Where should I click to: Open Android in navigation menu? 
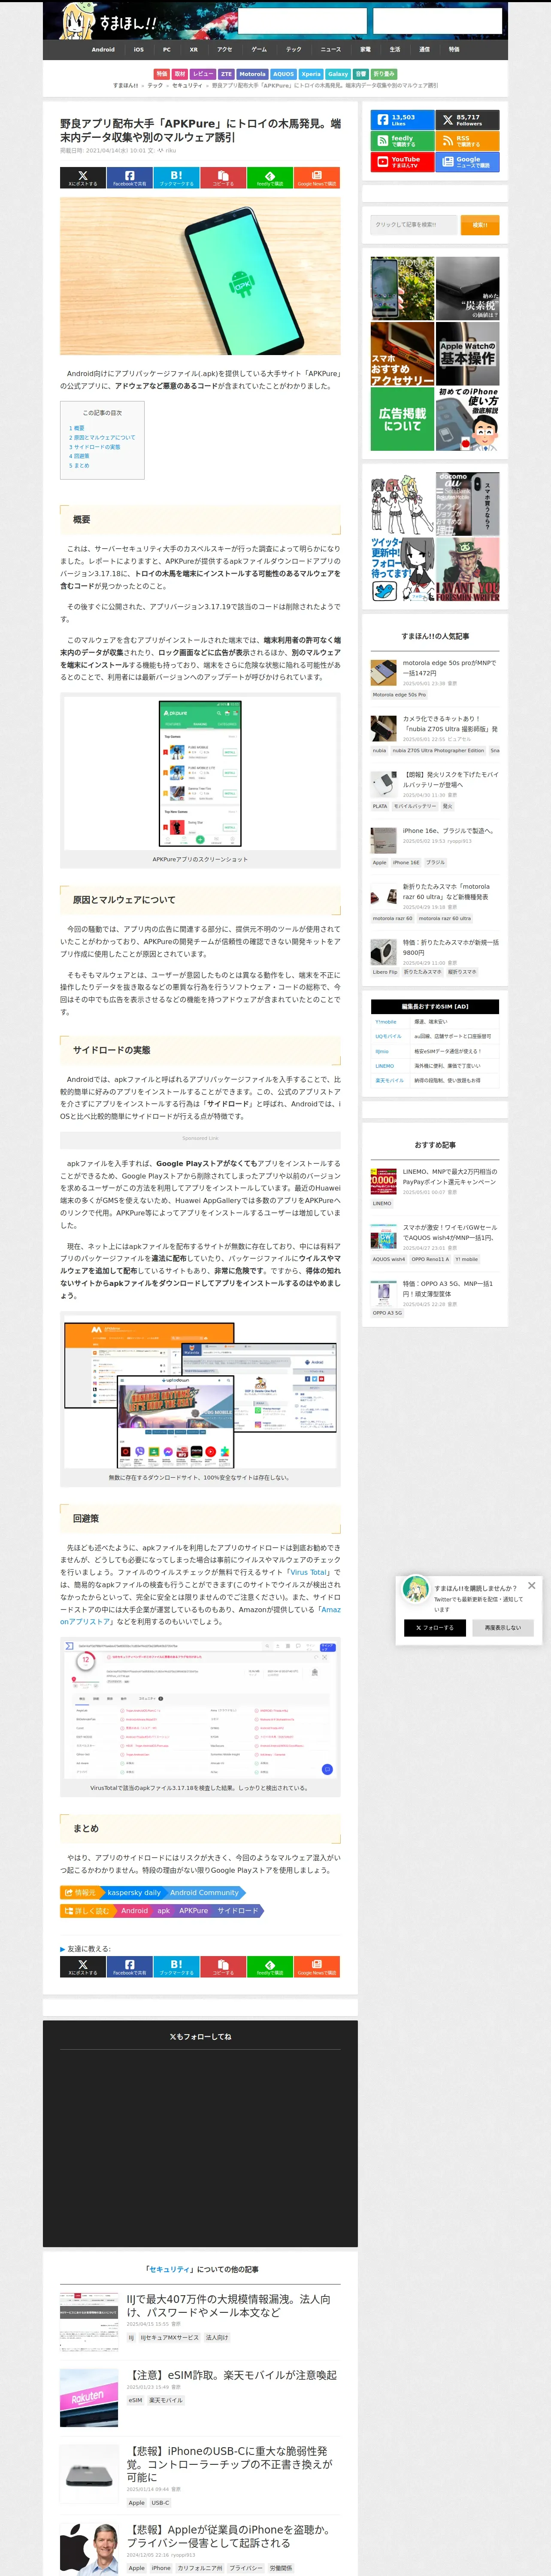tap(103, 49)
